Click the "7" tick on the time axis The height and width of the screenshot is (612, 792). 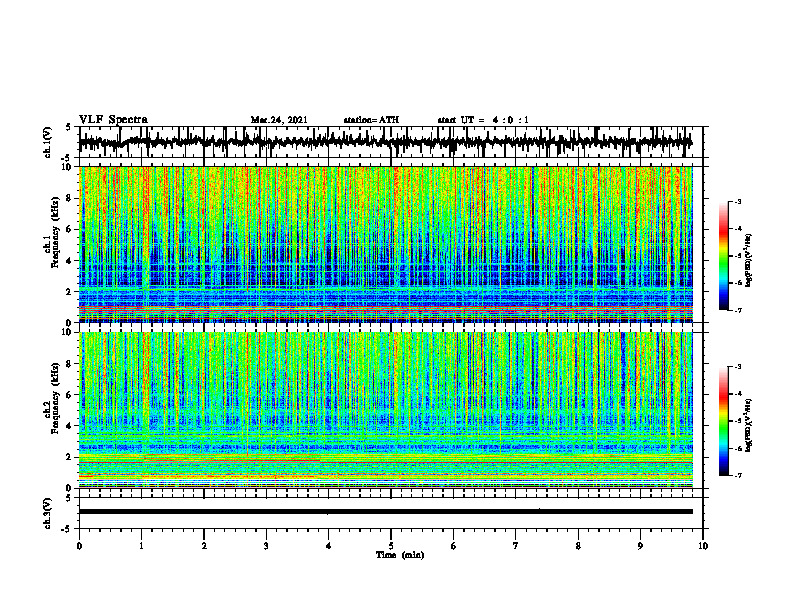pyautogui.click(x=516, y=546)
